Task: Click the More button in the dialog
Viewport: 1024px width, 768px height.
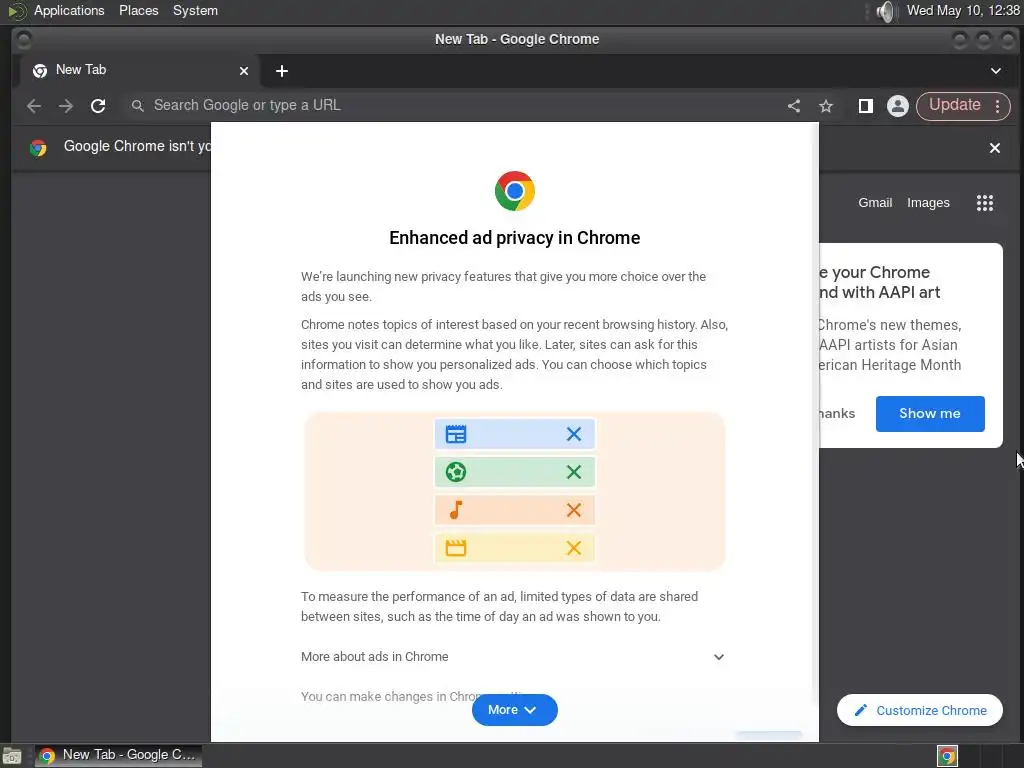Action: [x=515, y=710]
